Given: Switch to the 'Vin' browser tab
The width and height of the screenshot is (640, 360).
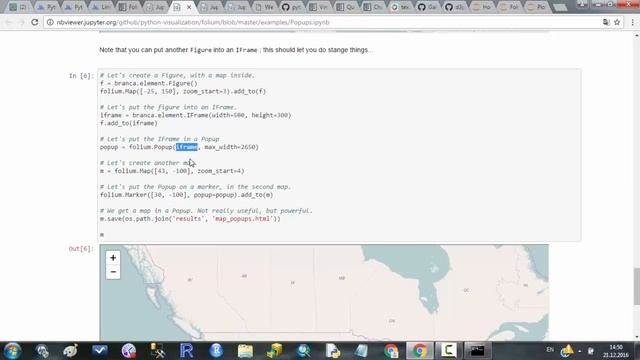Looking at the screenshot, I should (319, 7).
